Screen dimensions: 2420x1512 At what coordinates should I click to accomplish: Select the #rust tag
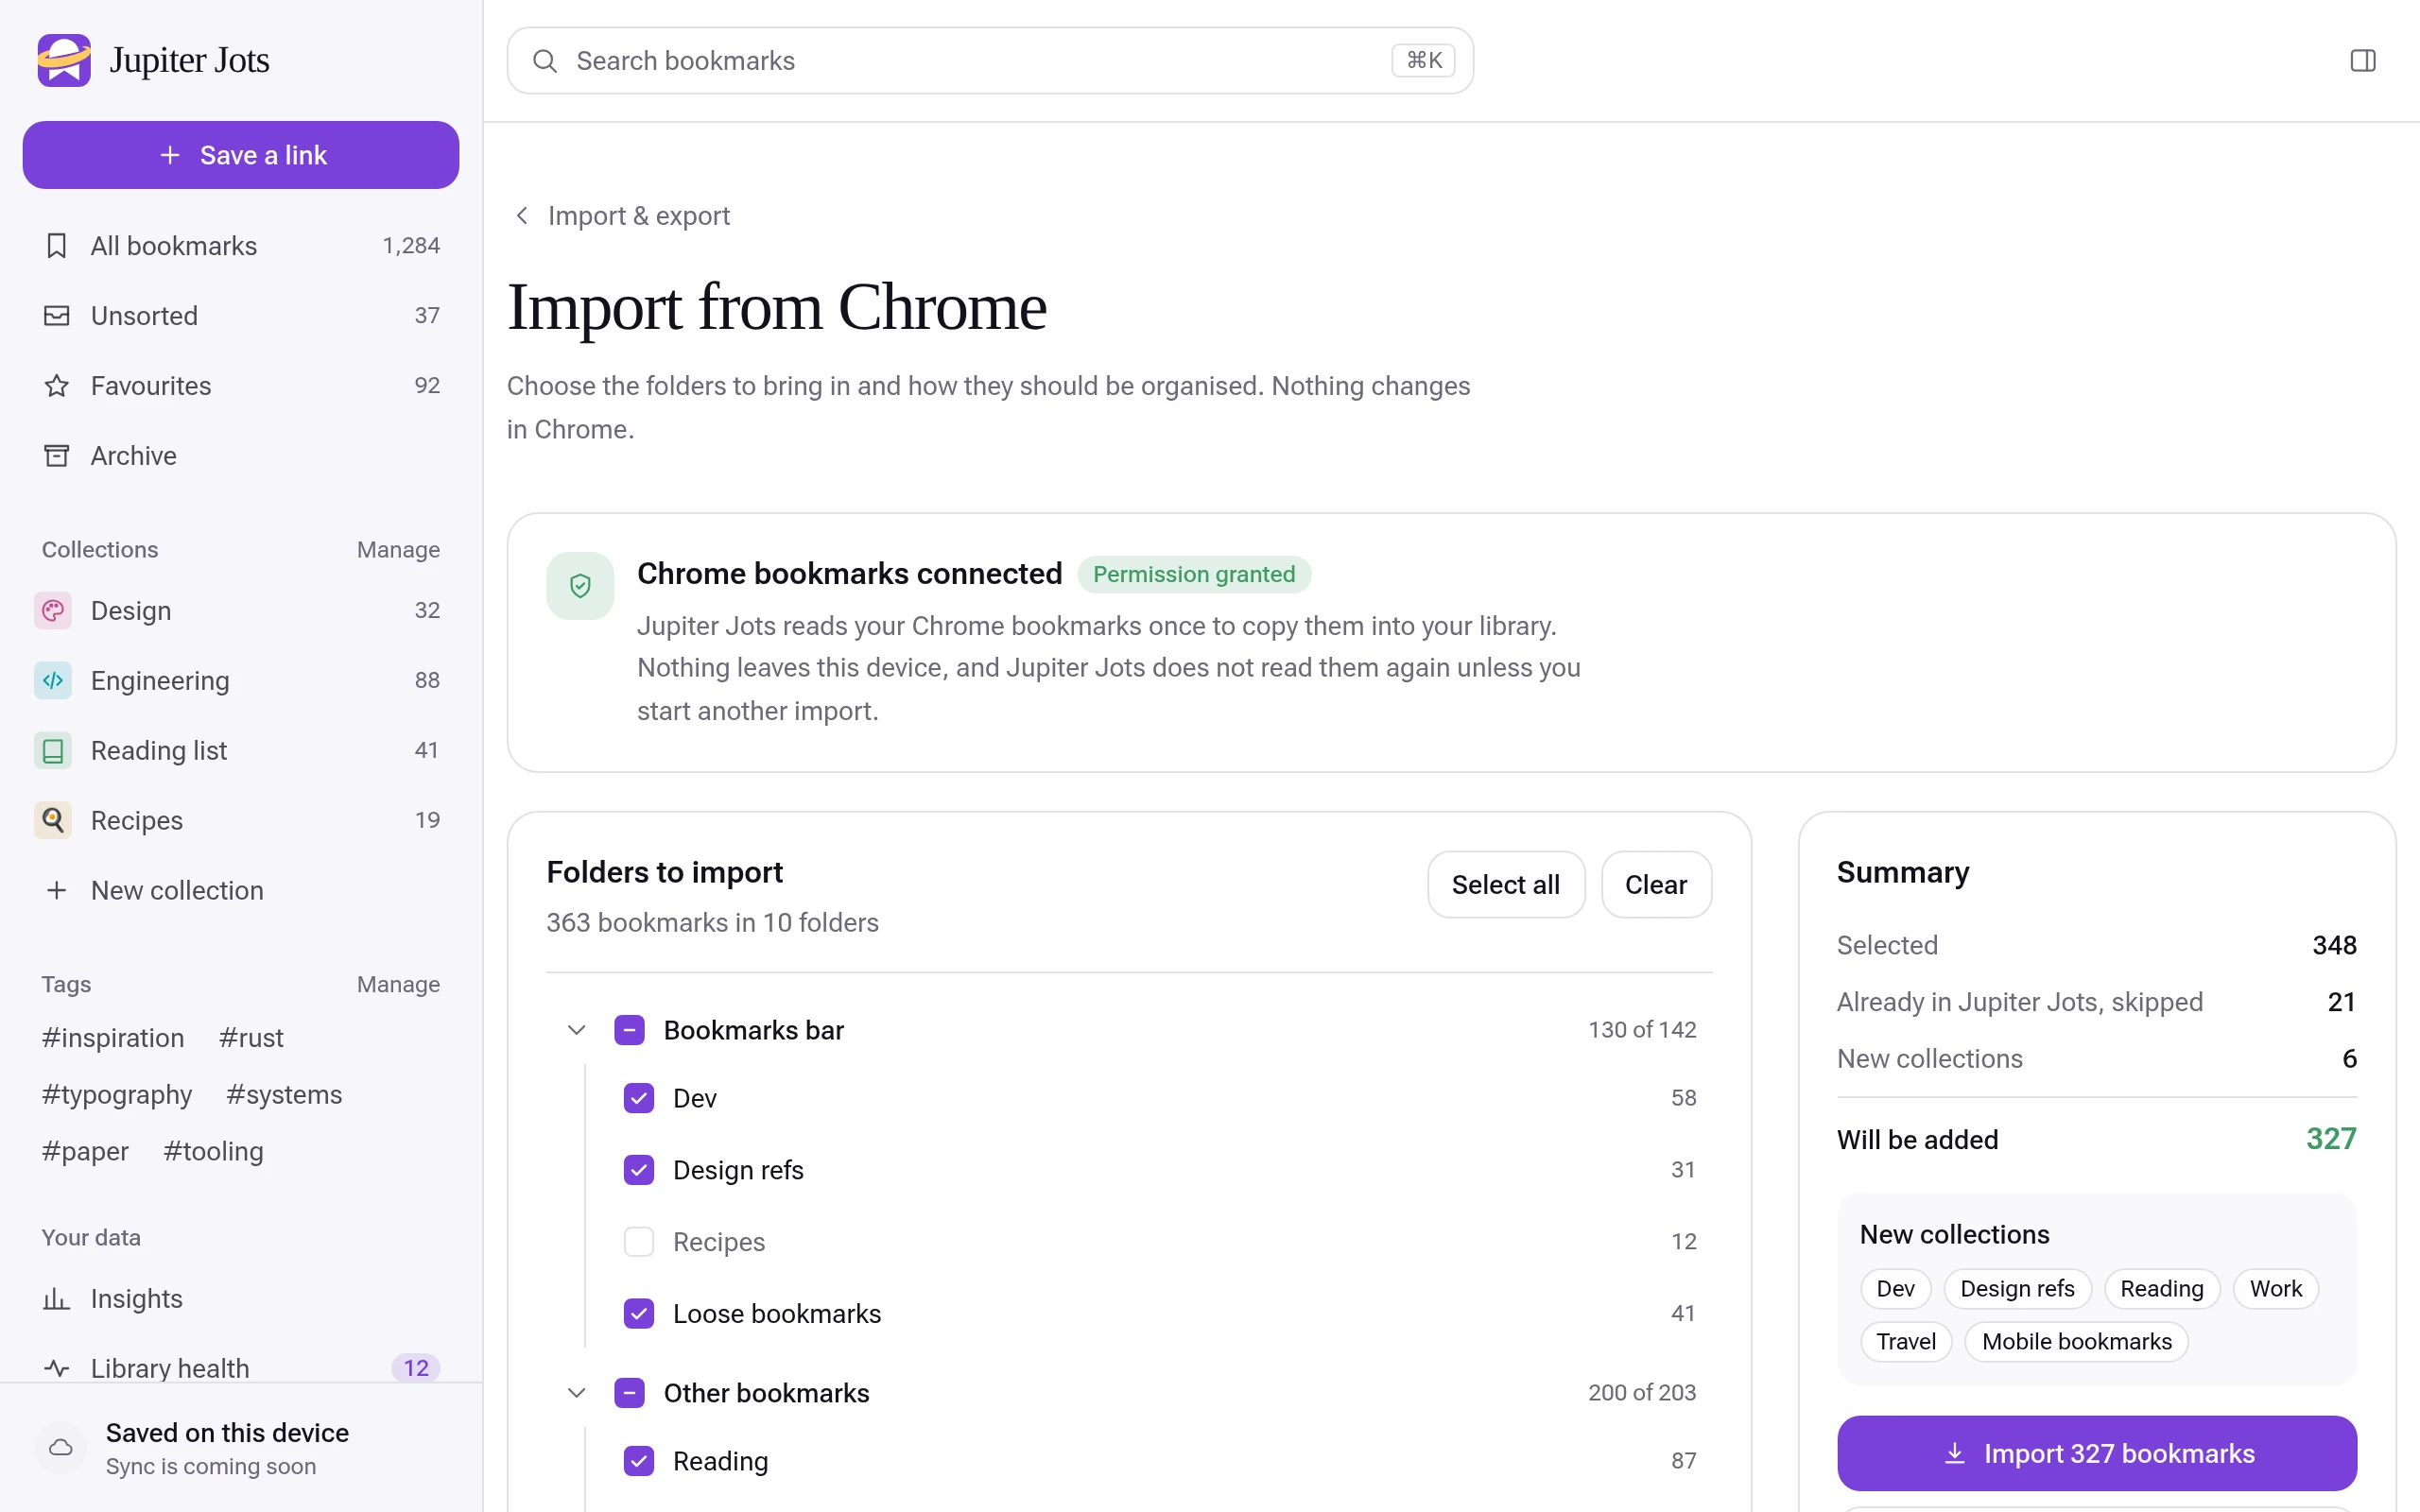[251, 1038]
